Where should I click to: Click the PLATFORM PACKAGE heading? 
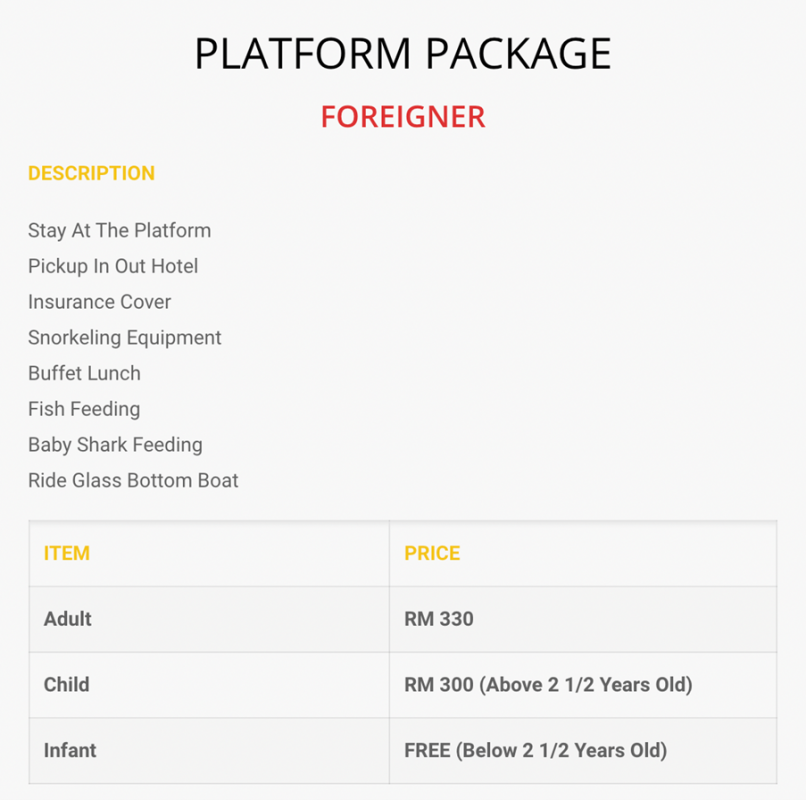tap(402, 53)
